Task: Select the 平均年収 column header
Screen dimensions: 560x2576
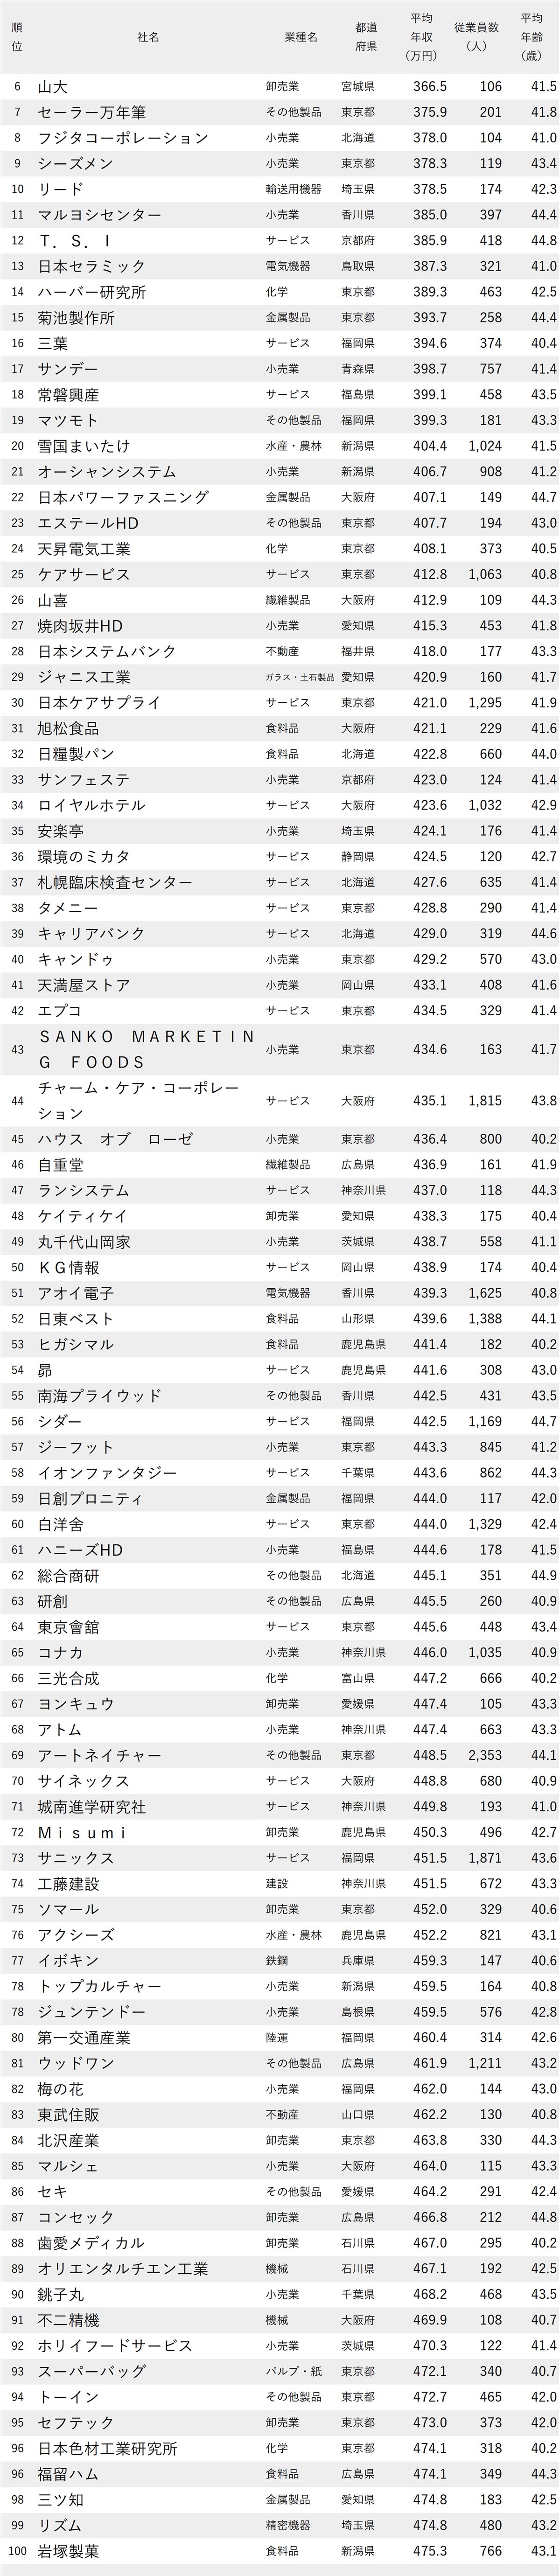Action: click(421, 37)
